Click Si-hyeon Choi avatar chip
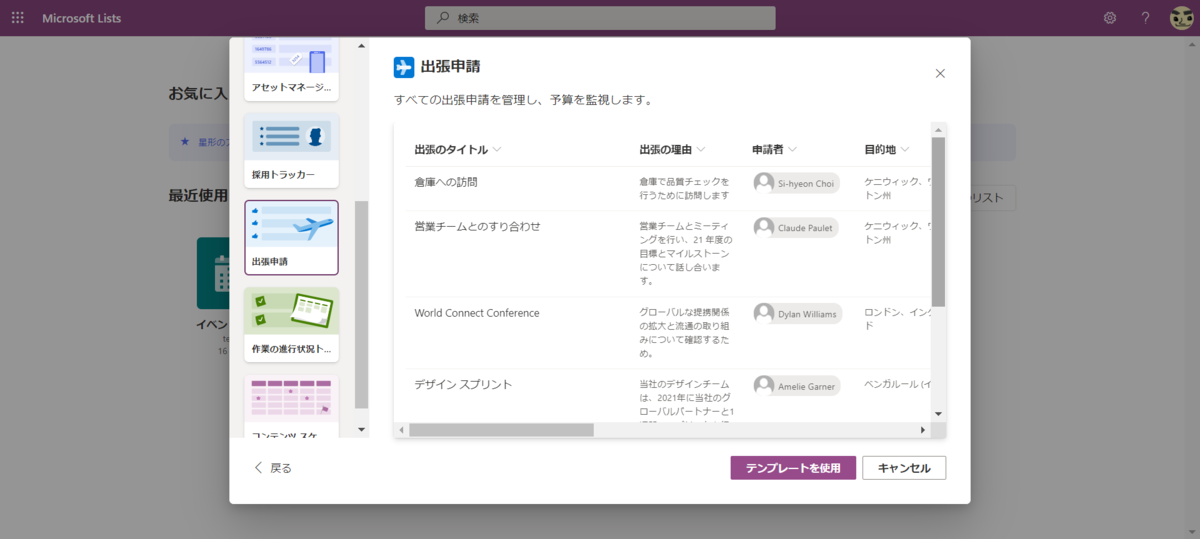The image size is (1200, 539). click(x=796, y=183)
